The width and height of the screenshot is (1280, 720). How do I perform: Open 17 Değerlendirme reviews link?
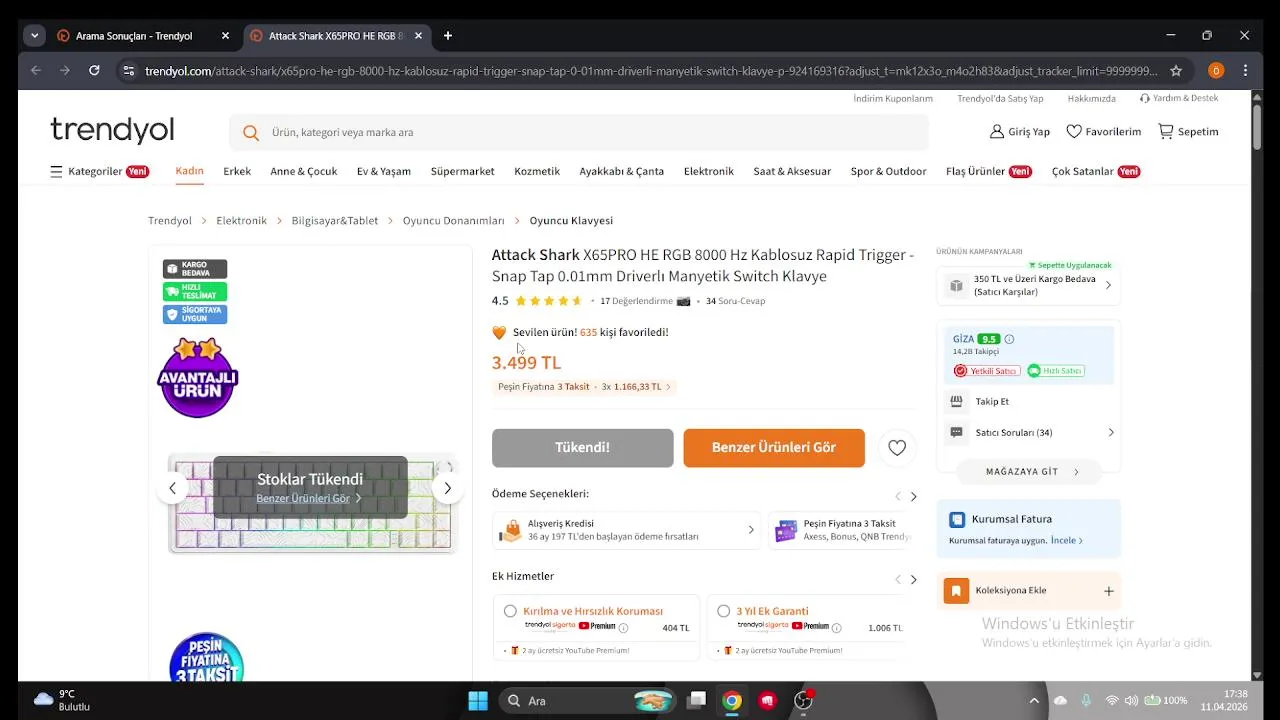click(636, 301)
